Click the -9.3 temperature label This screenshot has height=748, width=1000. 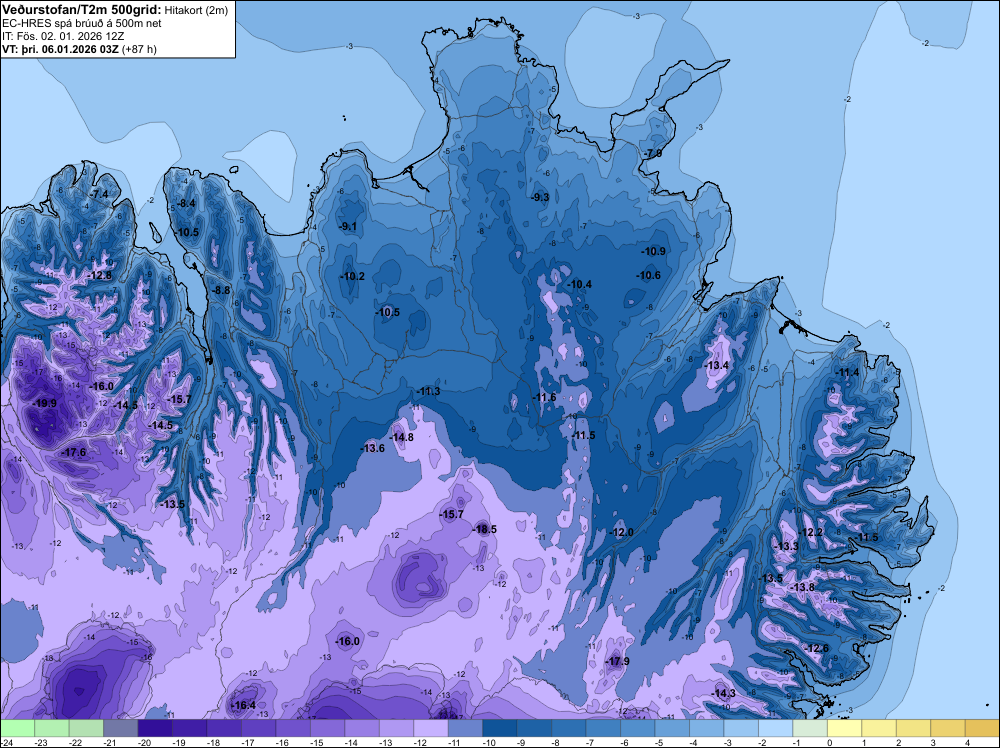(540, 197)
